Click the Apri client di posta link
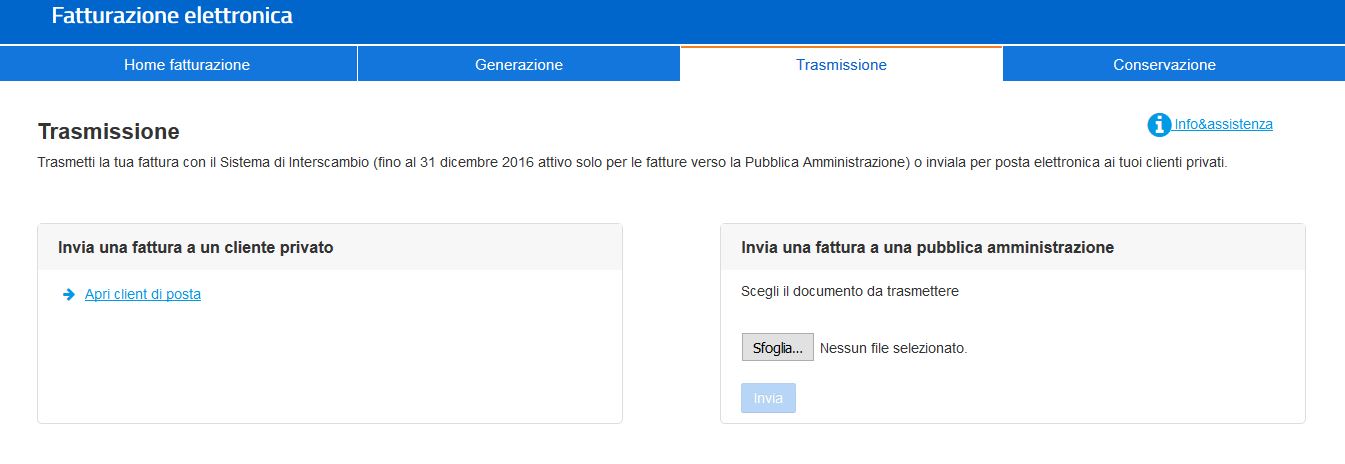This screenshot has width=1345, height=464. [143, 294]
